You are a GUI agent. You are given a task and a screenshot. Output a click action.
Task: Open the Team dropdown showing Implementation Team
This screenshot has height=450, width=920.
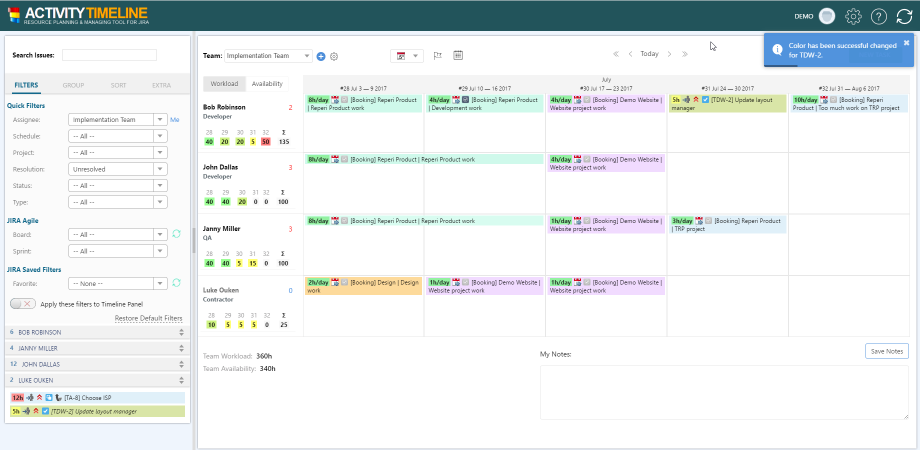[x=268, y=56]
